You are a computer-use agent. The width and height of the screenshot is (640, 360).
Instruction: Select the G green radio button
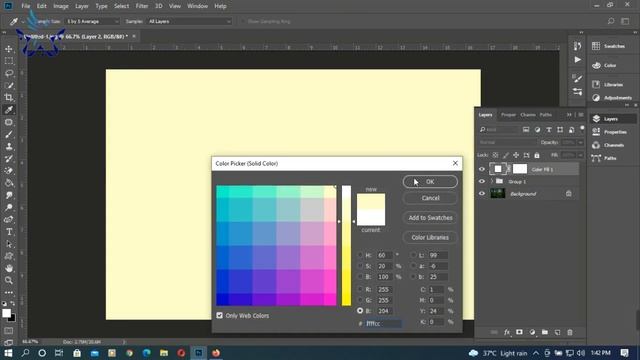pos(360,300)
